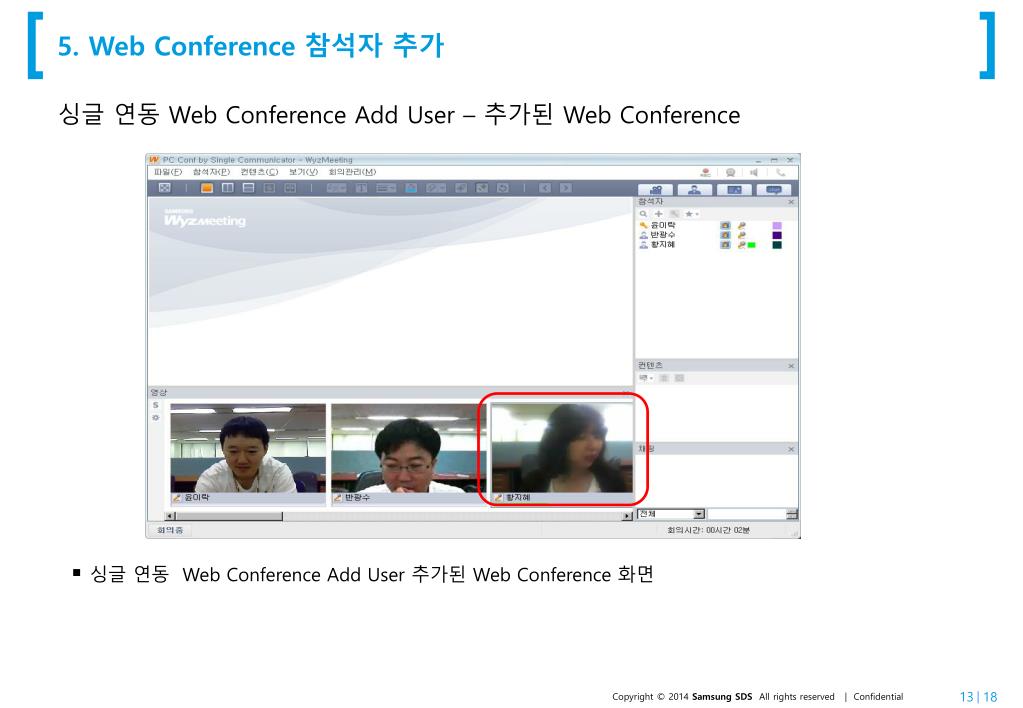Toggle the microphone icon for 반광수
Image resolution: width=1023 pixels, height=708 pixels.
click(x=742, y=235)
